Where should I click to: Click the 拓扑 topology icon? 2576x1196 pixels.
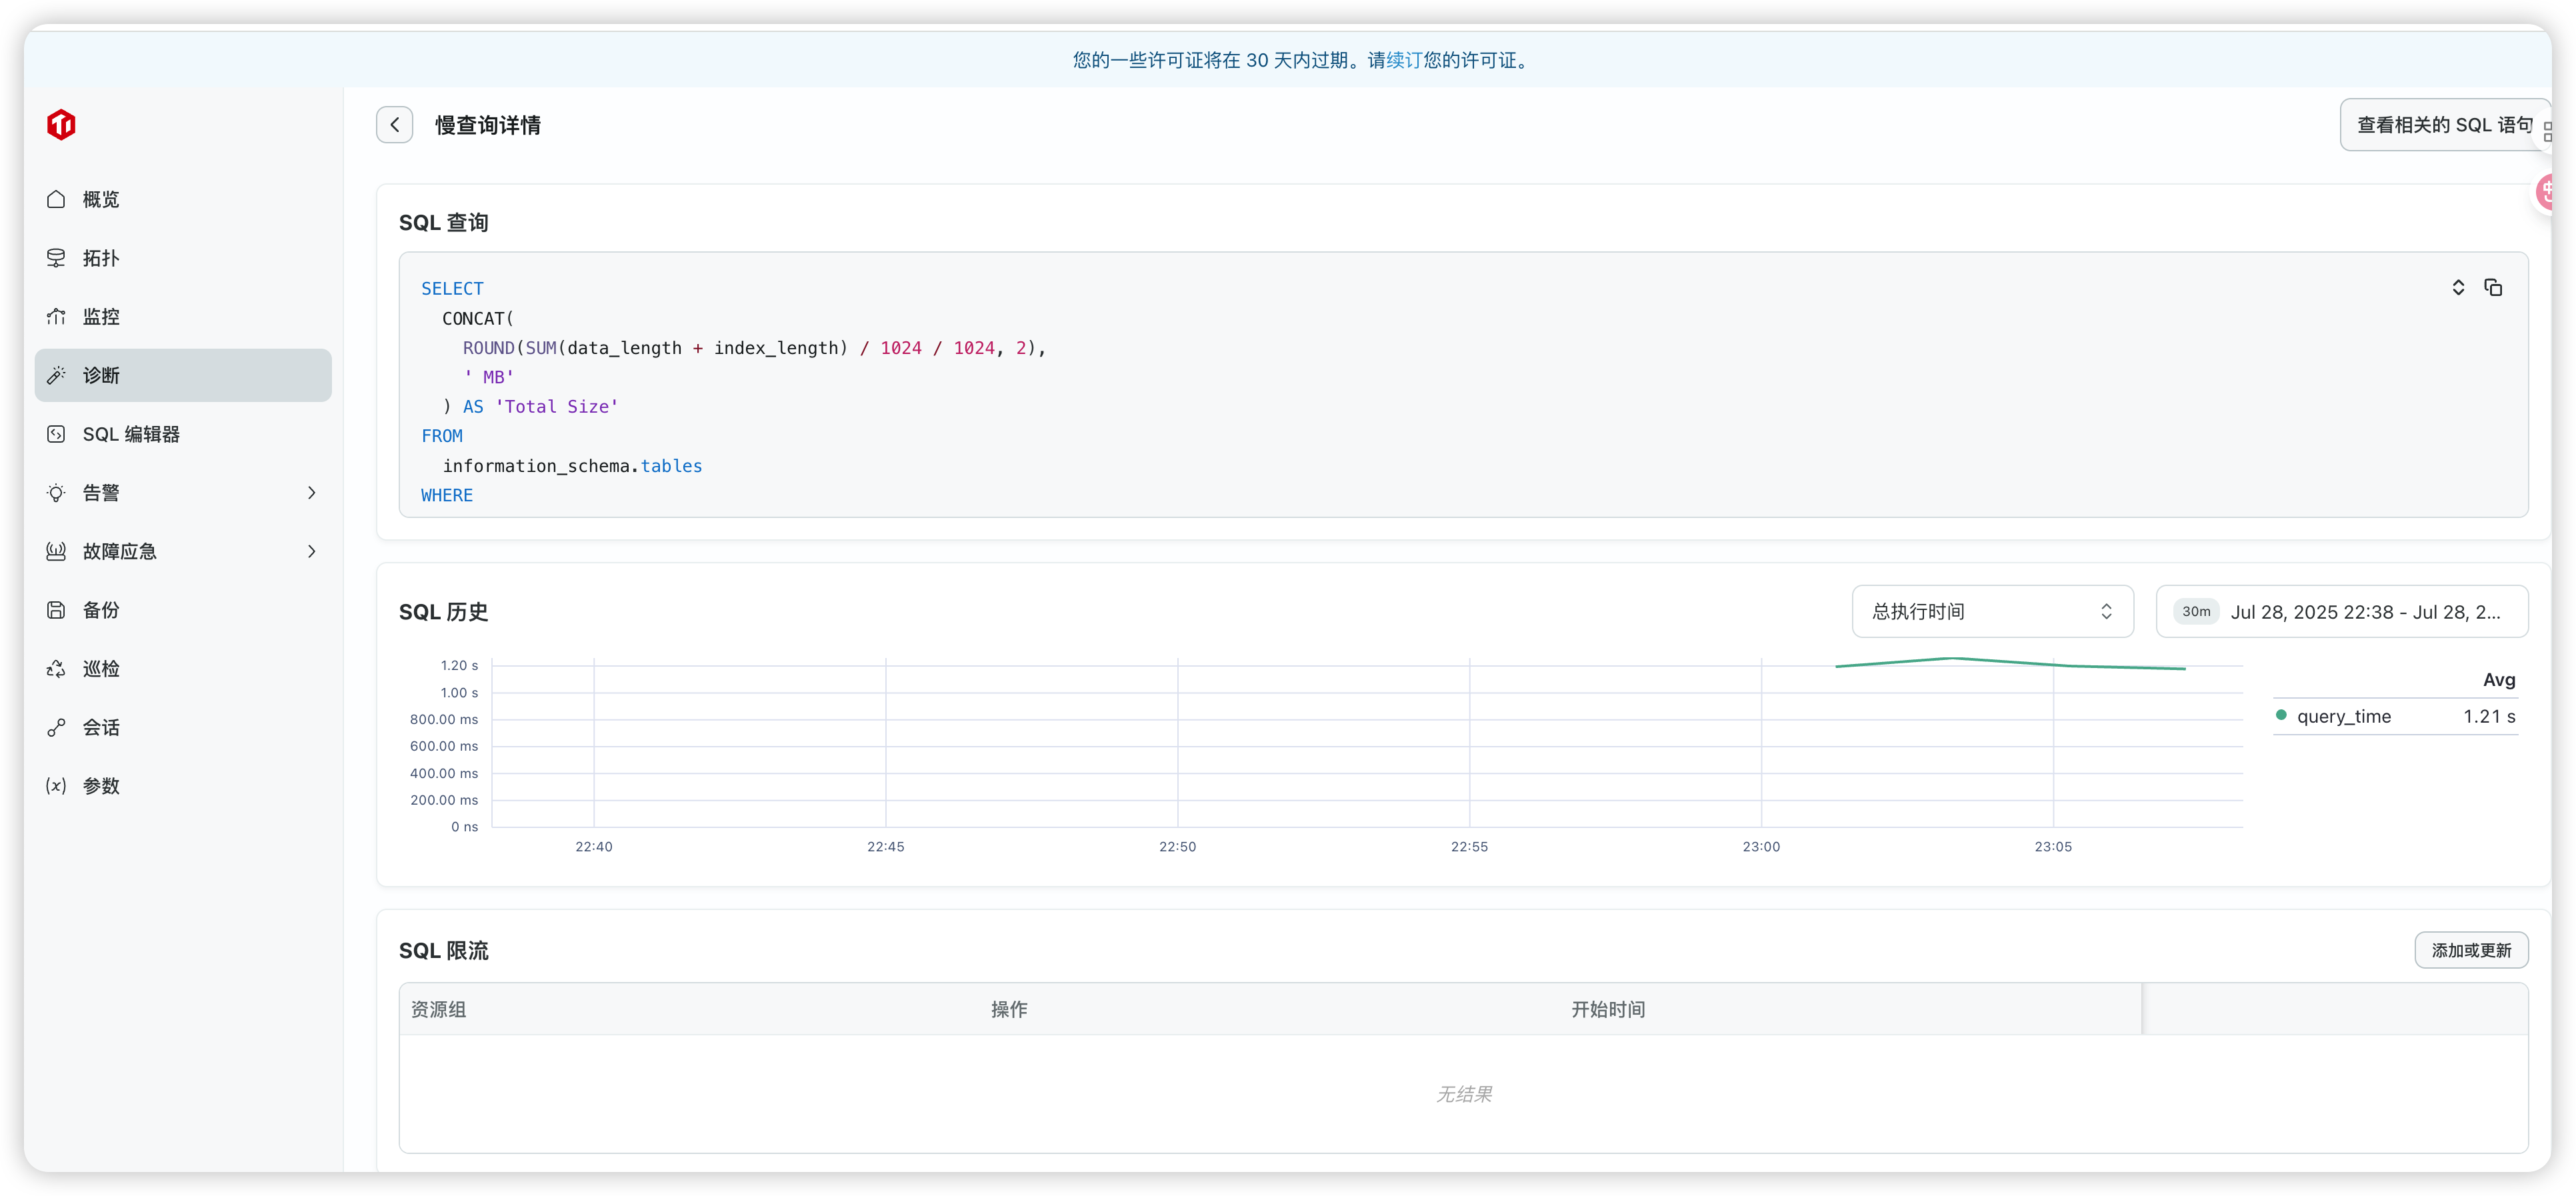(x=56, y=258)
